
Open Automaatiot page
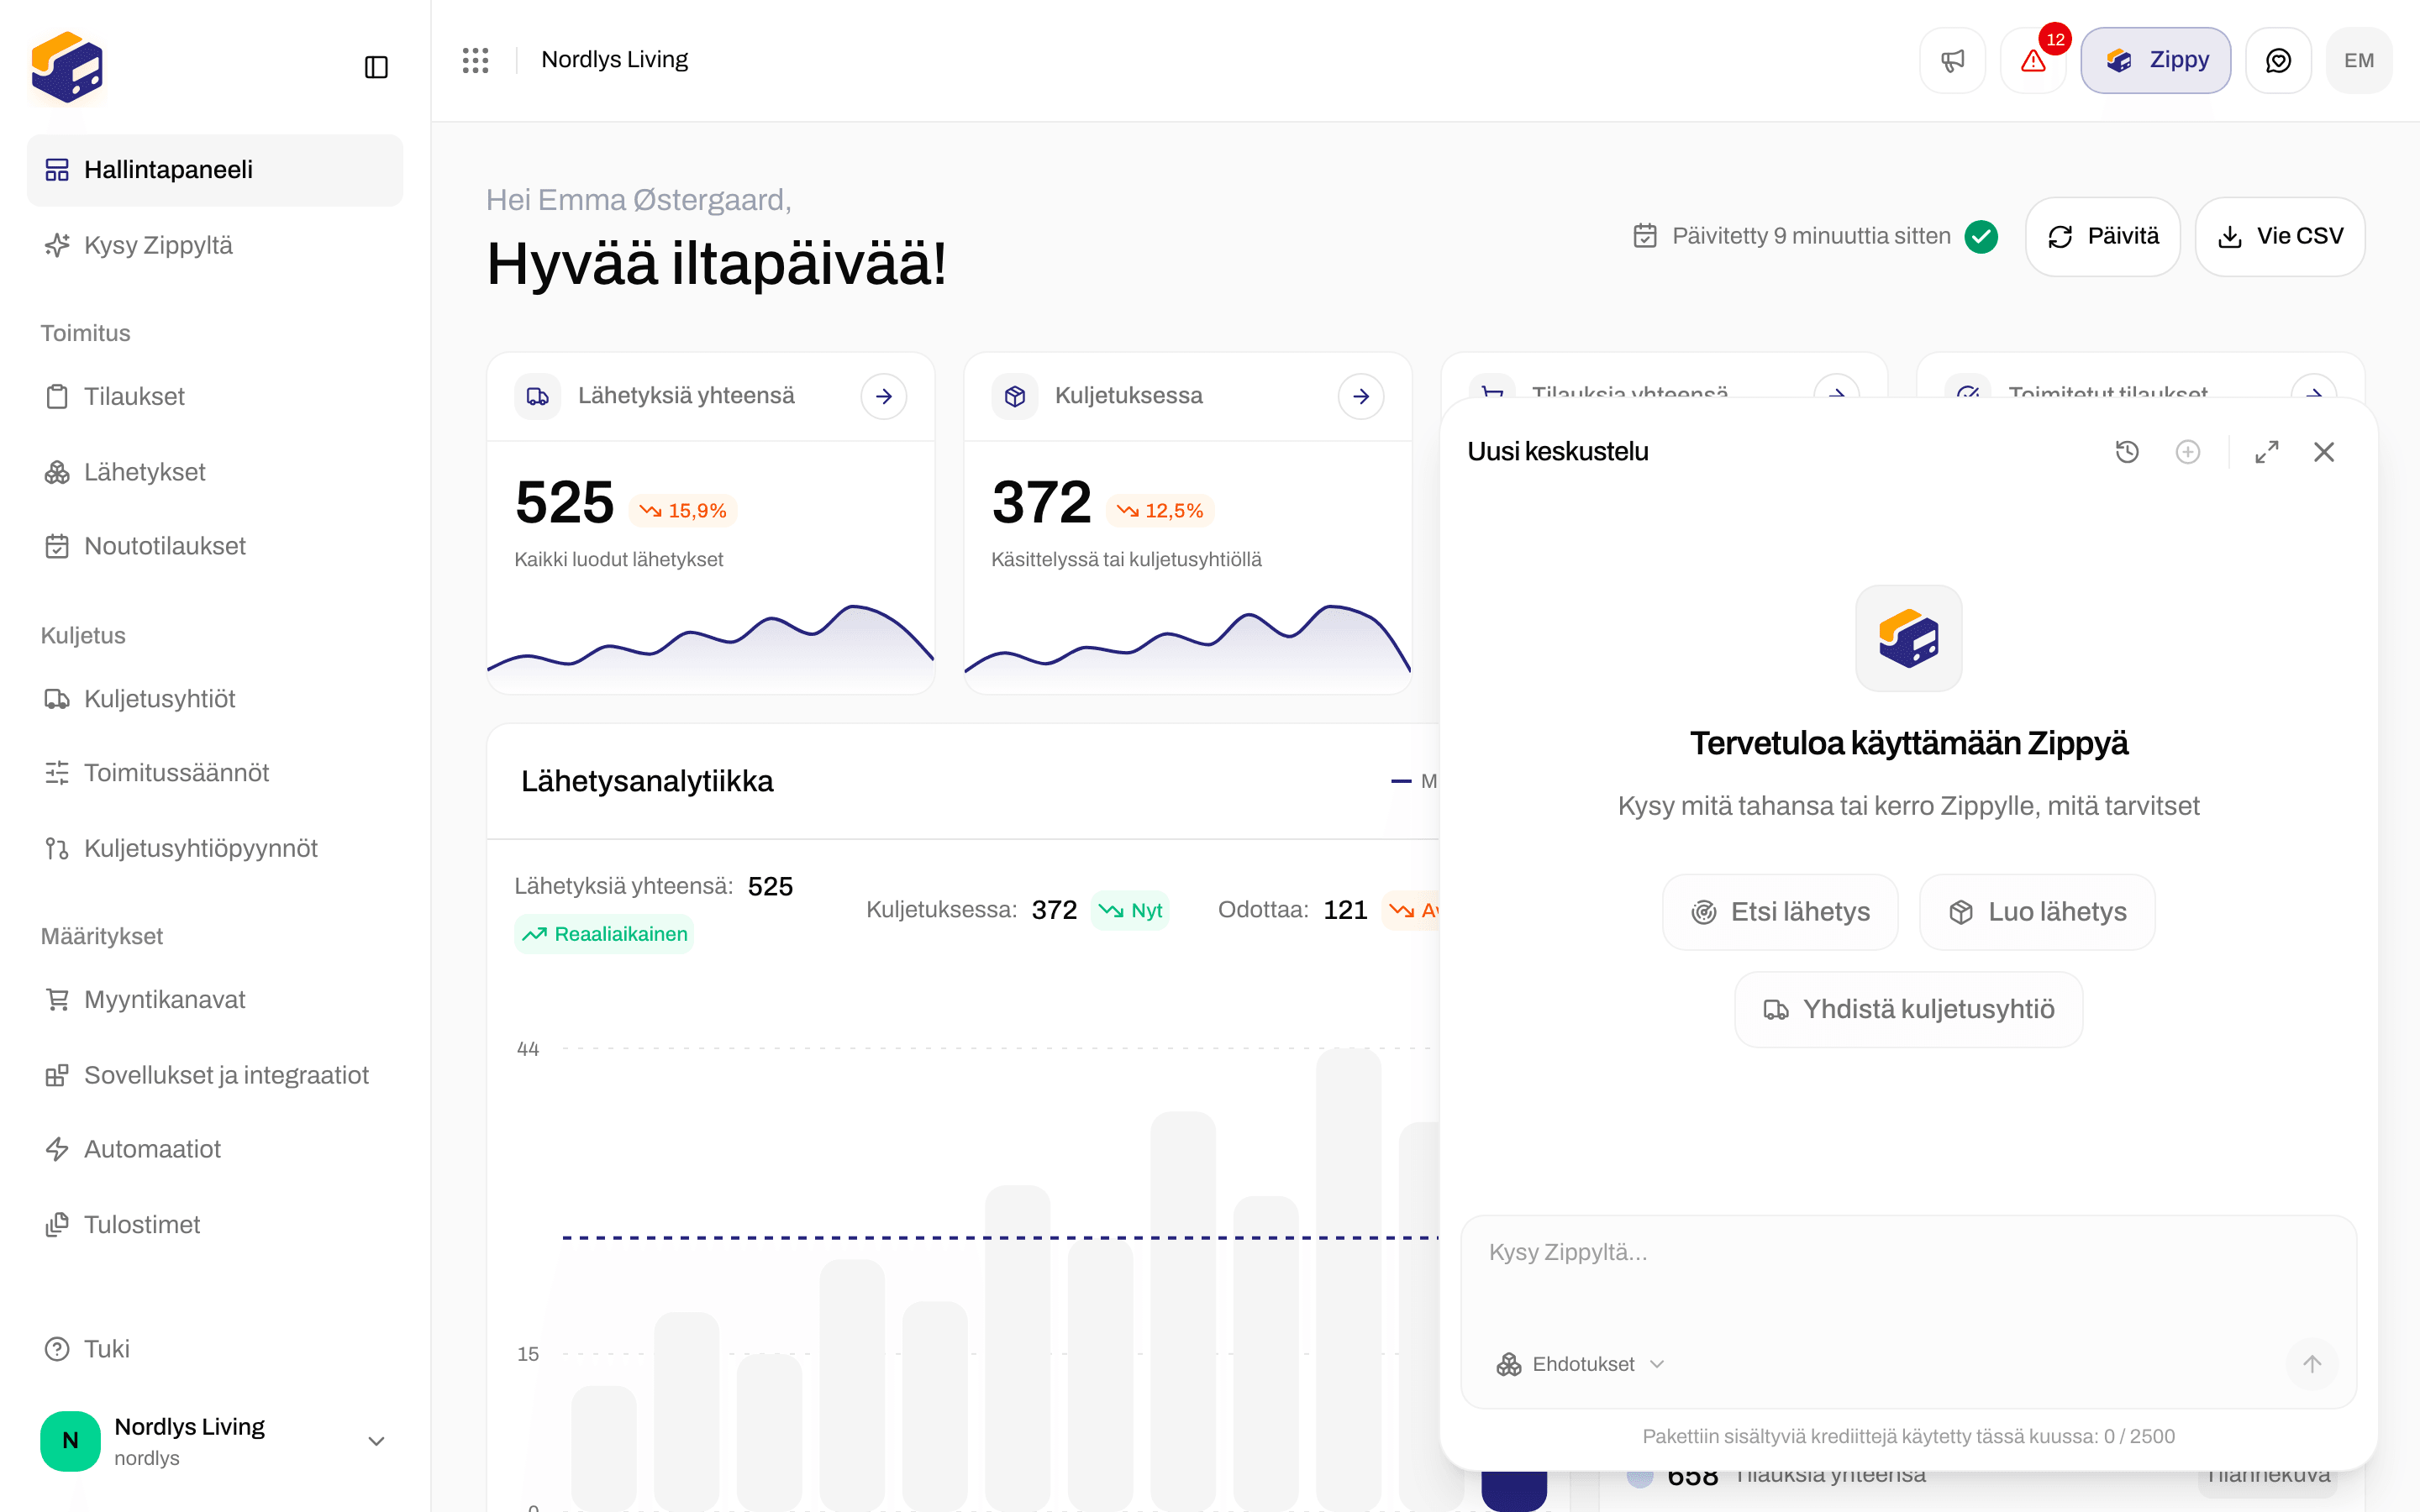214,1149
